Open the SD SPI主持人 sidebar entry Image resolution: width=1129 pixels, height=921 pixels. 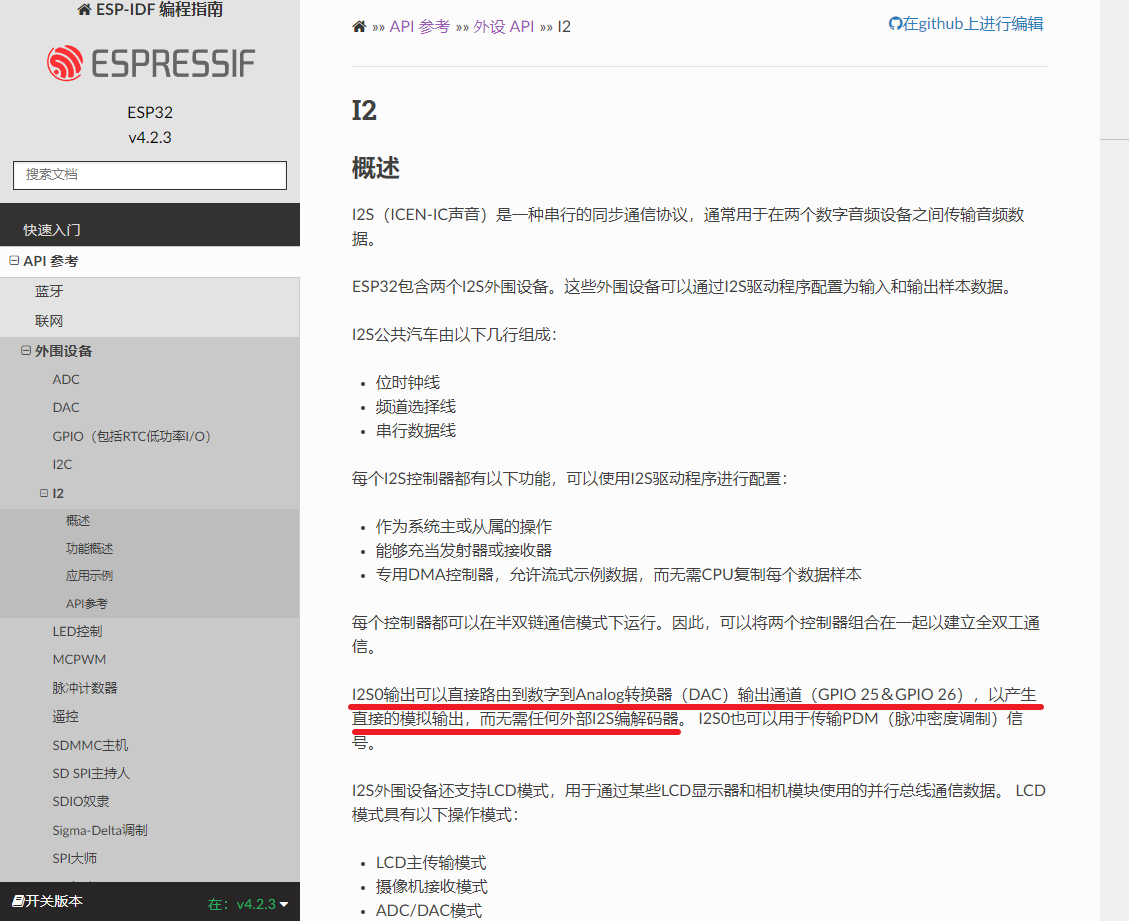91,773
